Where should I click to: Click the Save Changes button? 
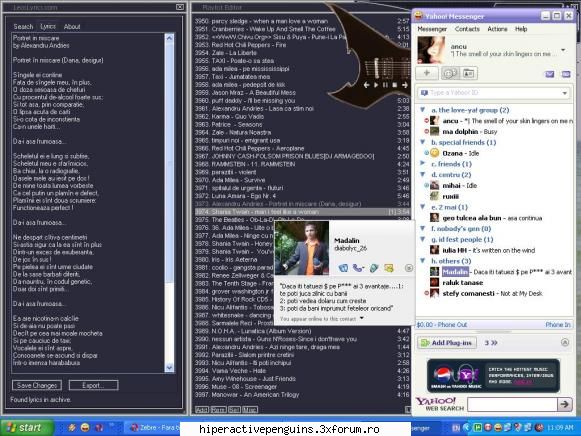[37, 385]
